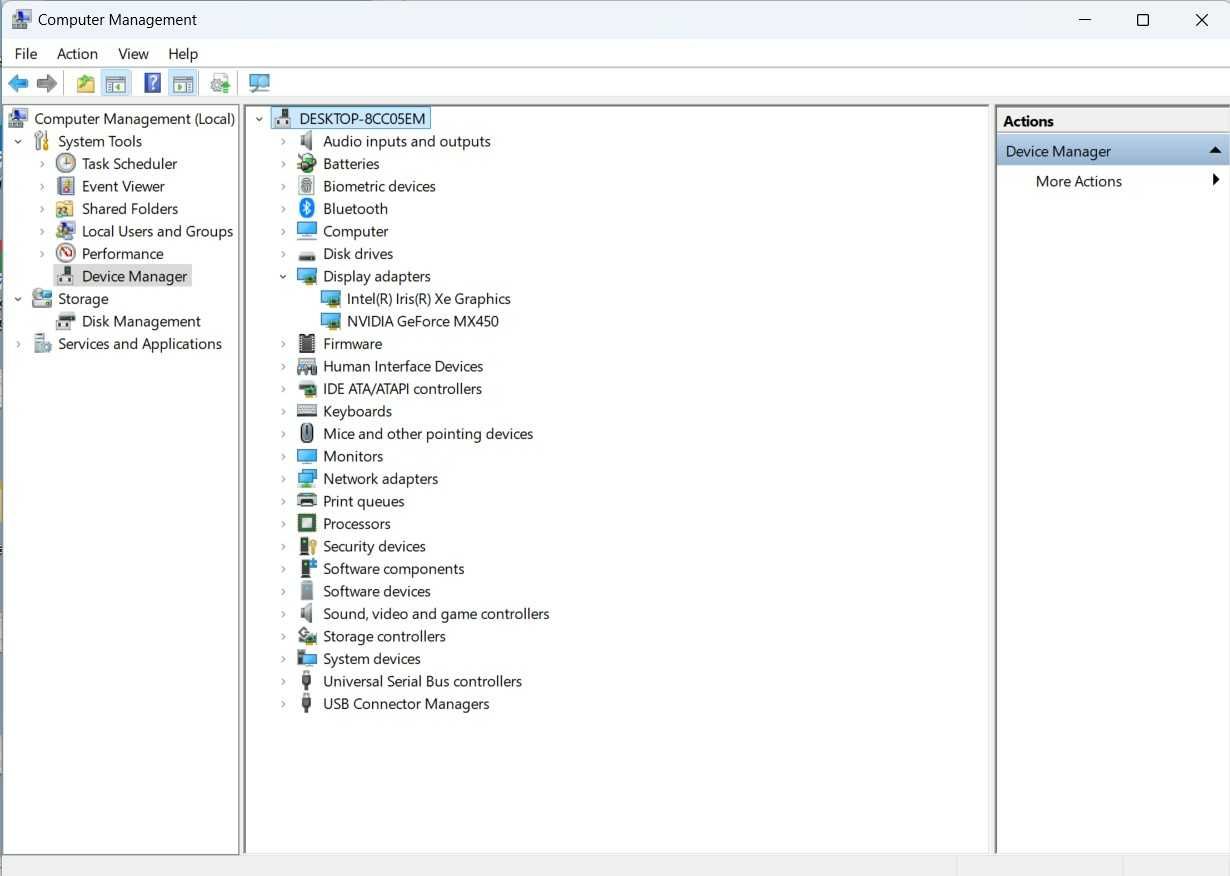This screenshot has width=1230, height=876.
Task: Select the Software devices category
Action: 376,591
